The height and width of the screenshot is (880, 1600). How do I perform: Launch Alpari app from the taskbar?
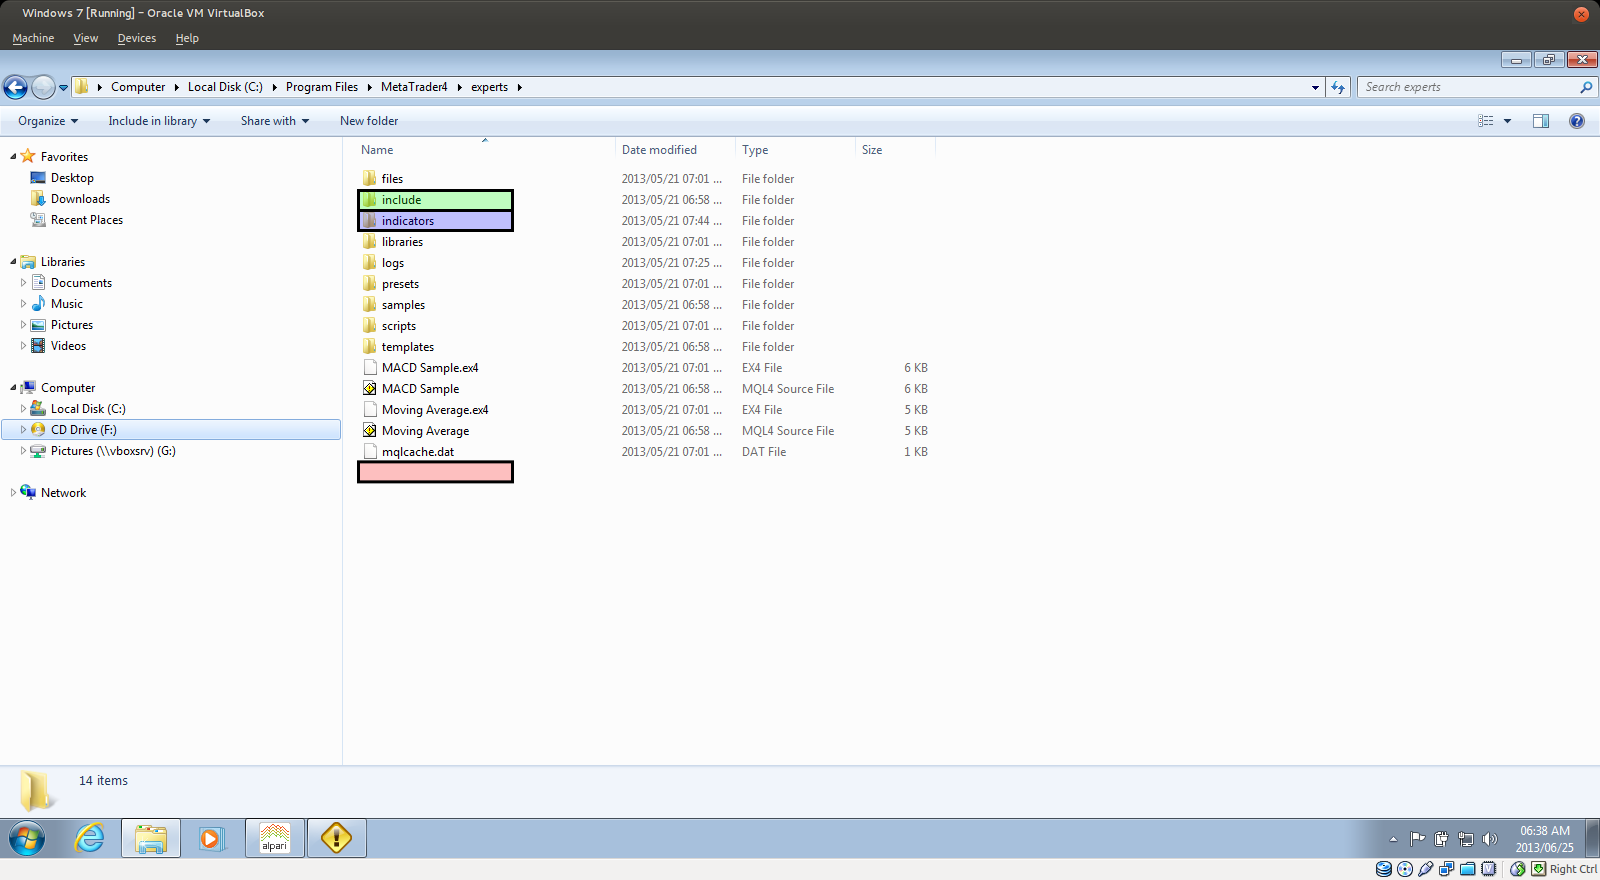click(275, 838)
